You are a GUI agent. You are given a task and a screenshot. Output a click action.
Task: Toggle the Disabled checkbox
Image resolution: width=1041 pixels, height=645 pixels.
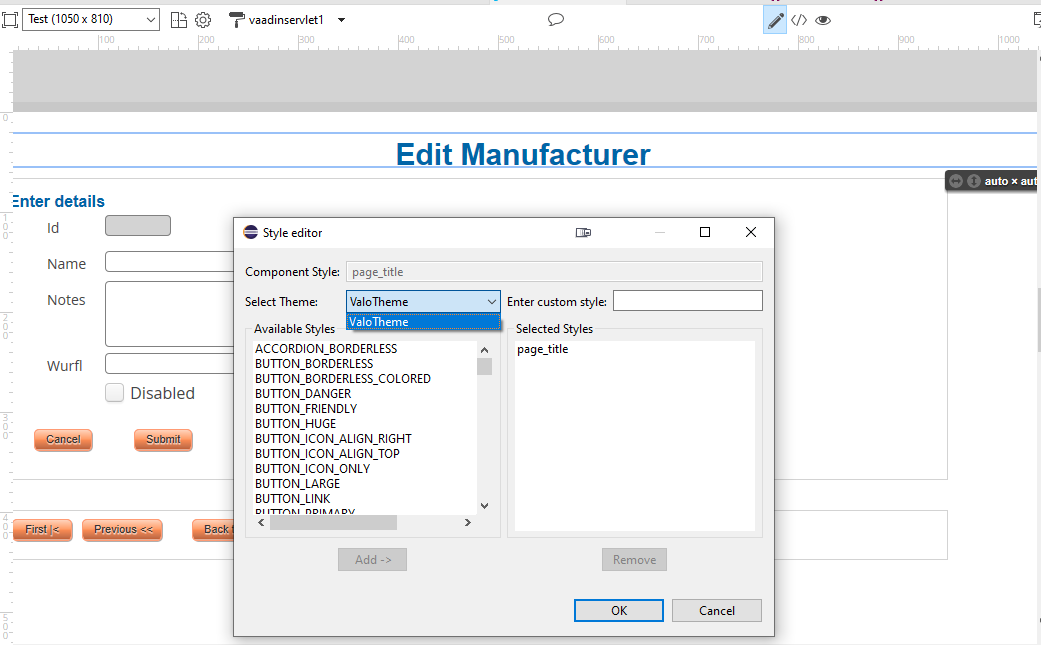pos(115,393)
